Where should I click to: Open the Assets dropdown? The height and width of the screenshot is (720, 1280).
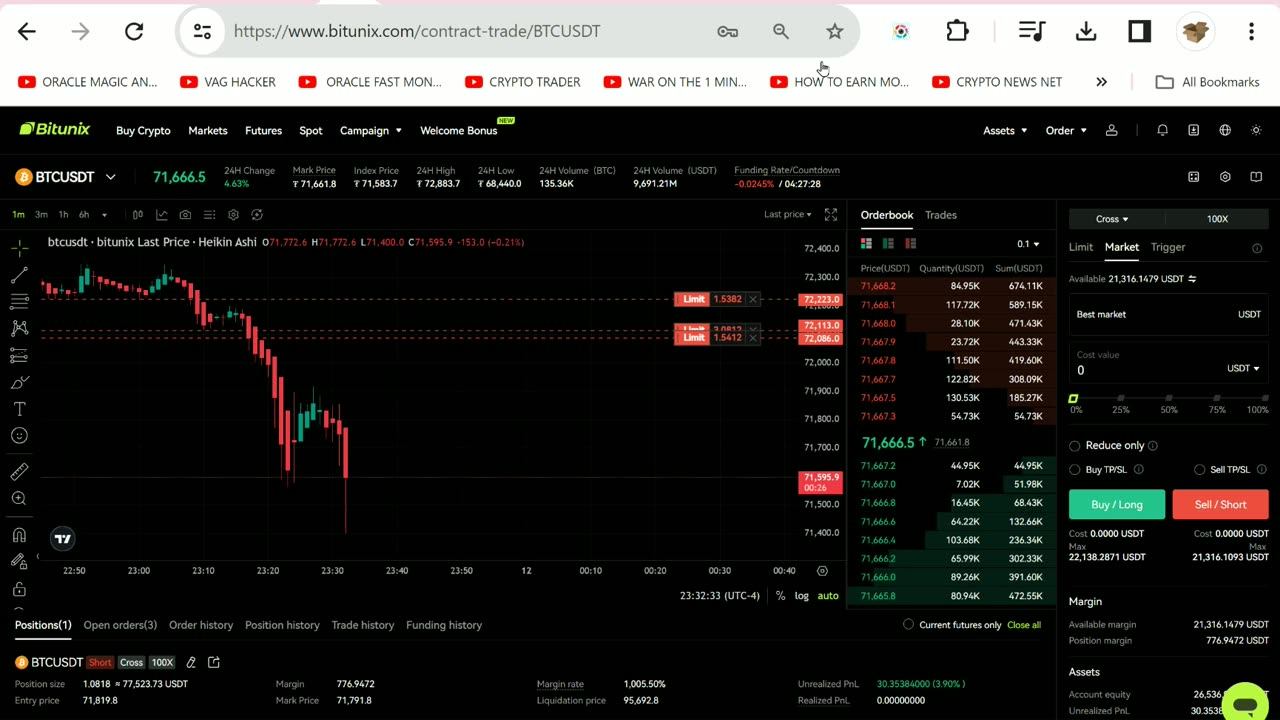coord(1005,130)
